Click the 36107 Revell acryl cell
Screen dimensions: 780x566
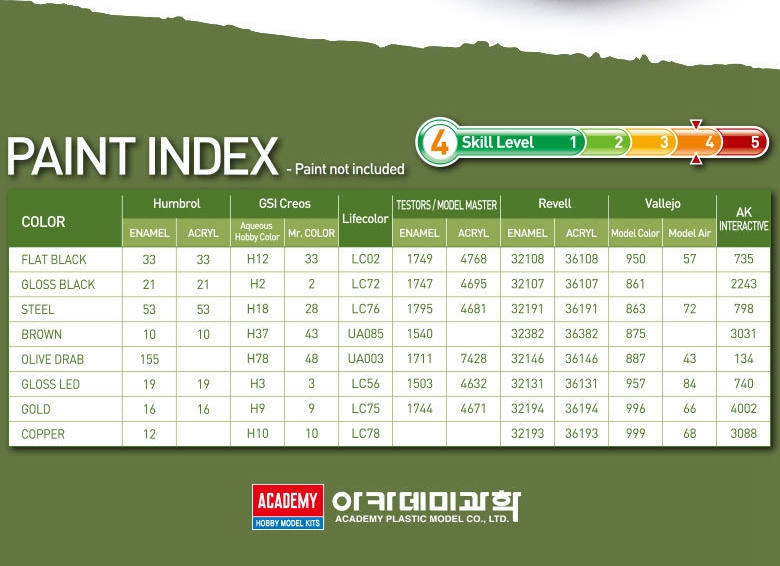(581, 284)
